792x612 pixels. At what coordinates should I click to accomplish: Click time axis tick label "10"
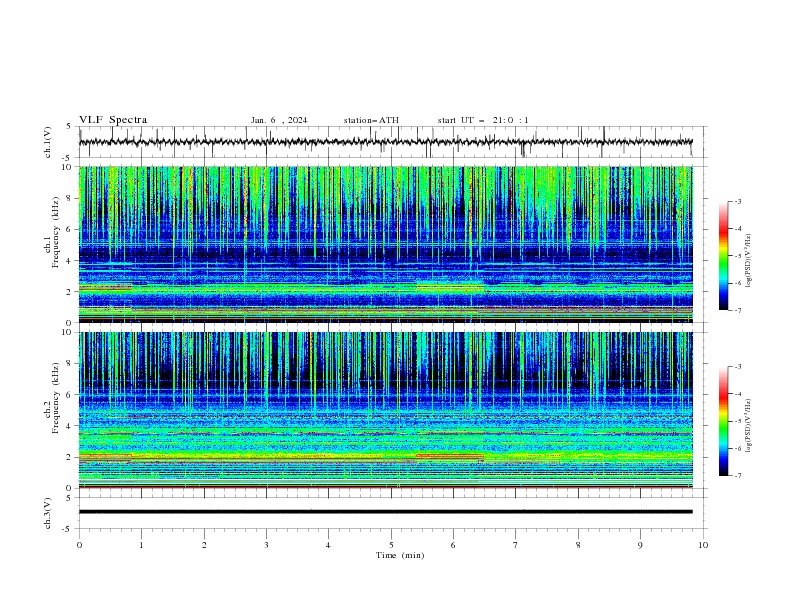pyautogui.click(x=703, y=545)
